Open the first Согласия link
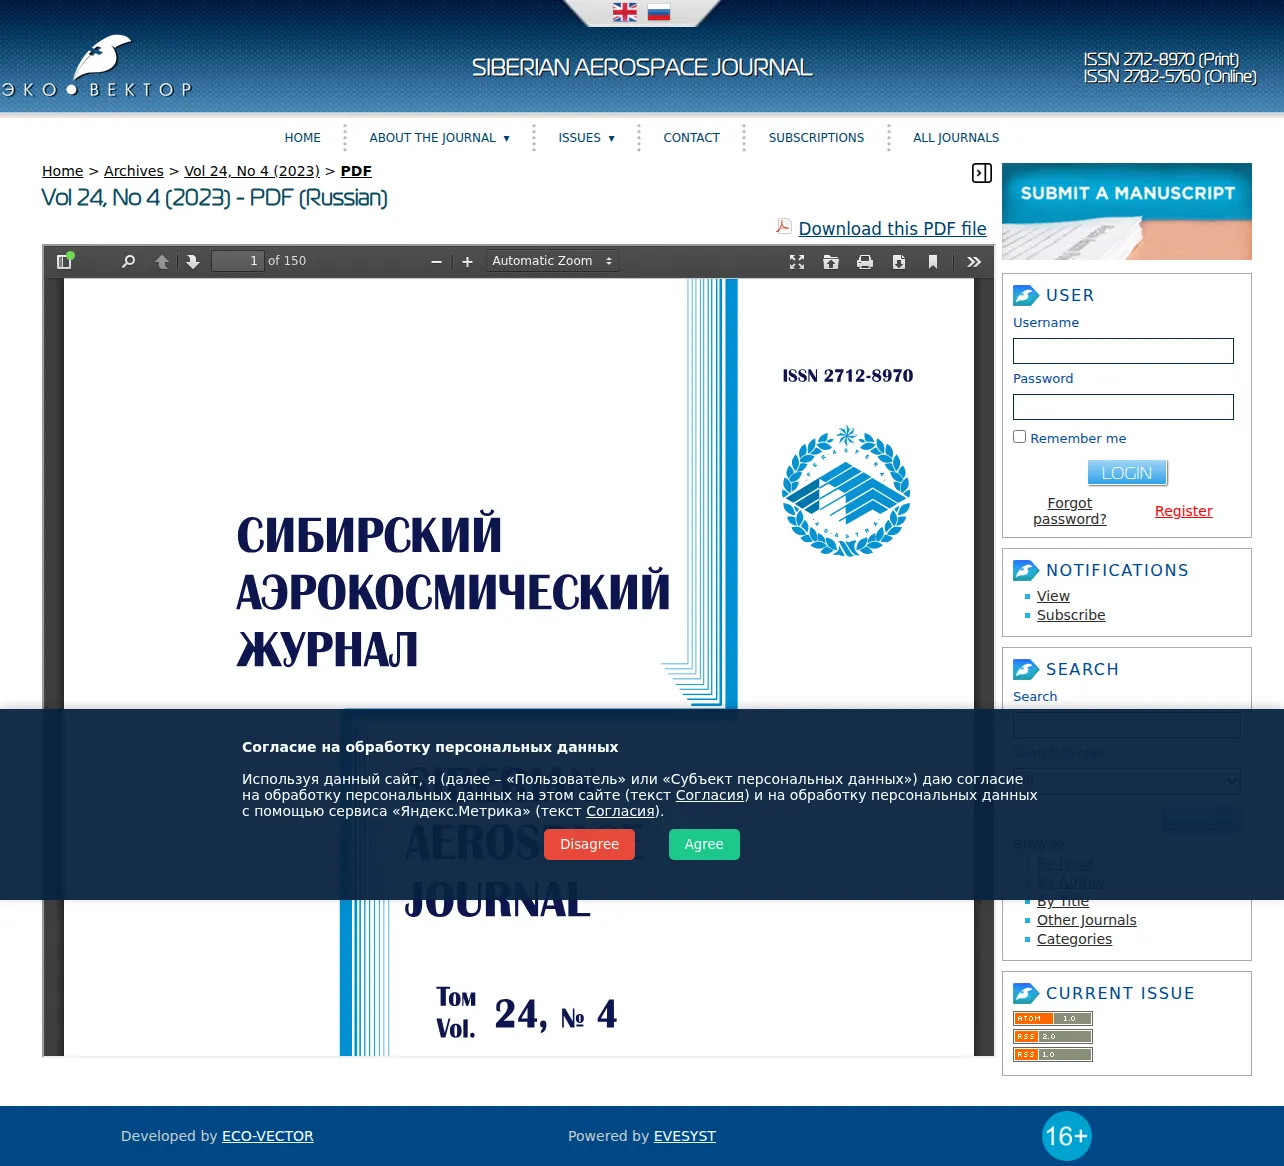Viewport: 1284px width, 1166px height. [x=710, y=795]
